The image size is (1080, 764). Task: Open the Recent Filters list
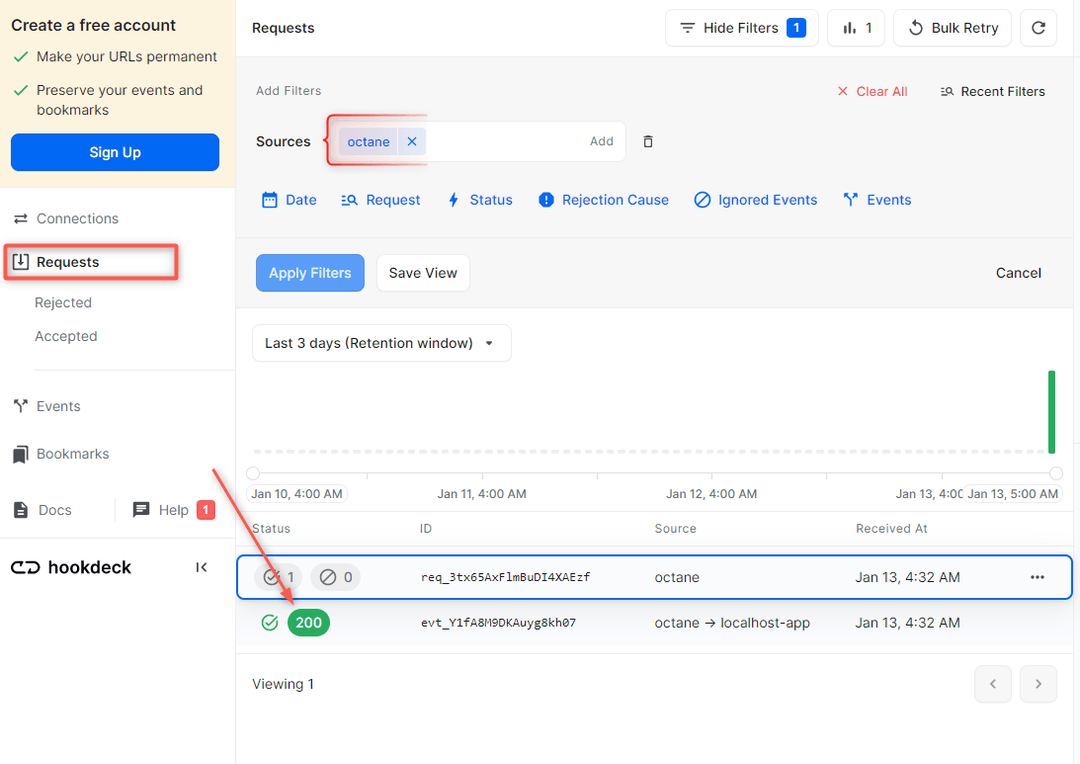992,91
